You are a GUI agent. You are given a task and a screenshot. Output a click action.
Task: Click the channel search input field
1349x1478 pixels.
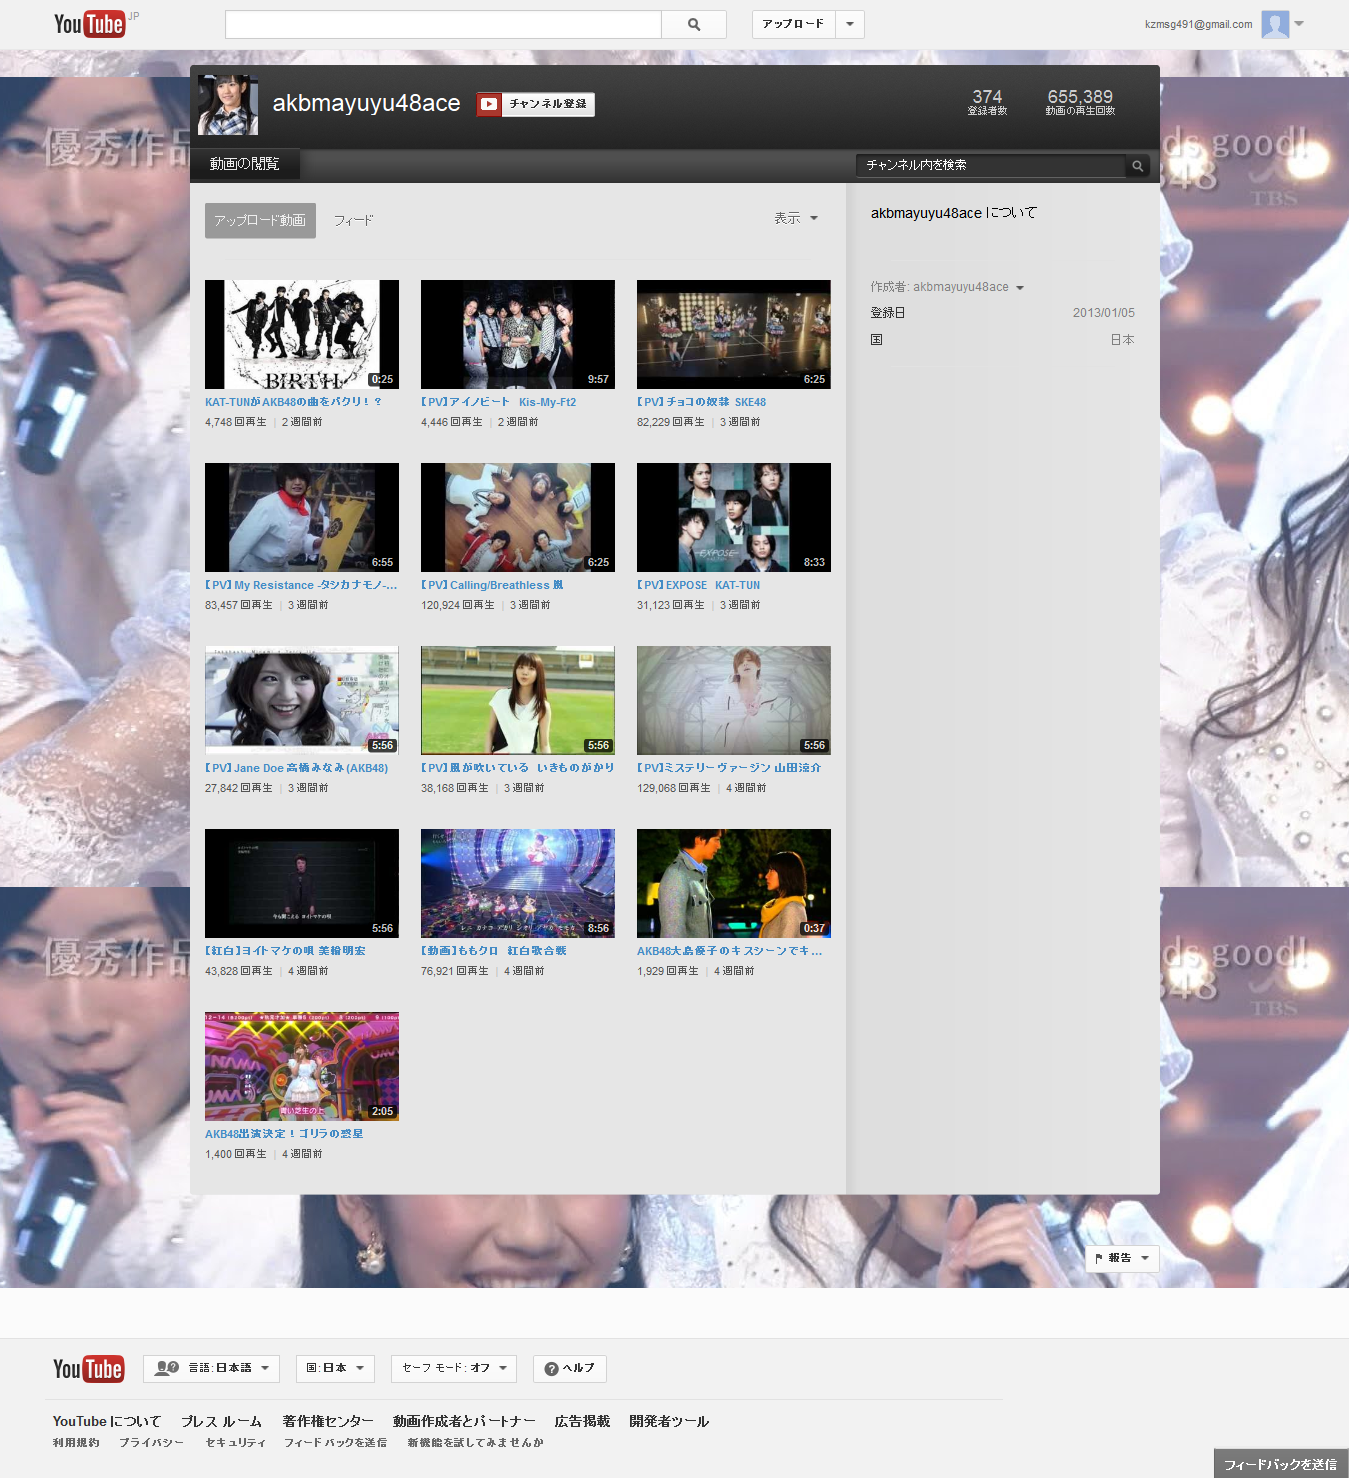tap(990, 165)
